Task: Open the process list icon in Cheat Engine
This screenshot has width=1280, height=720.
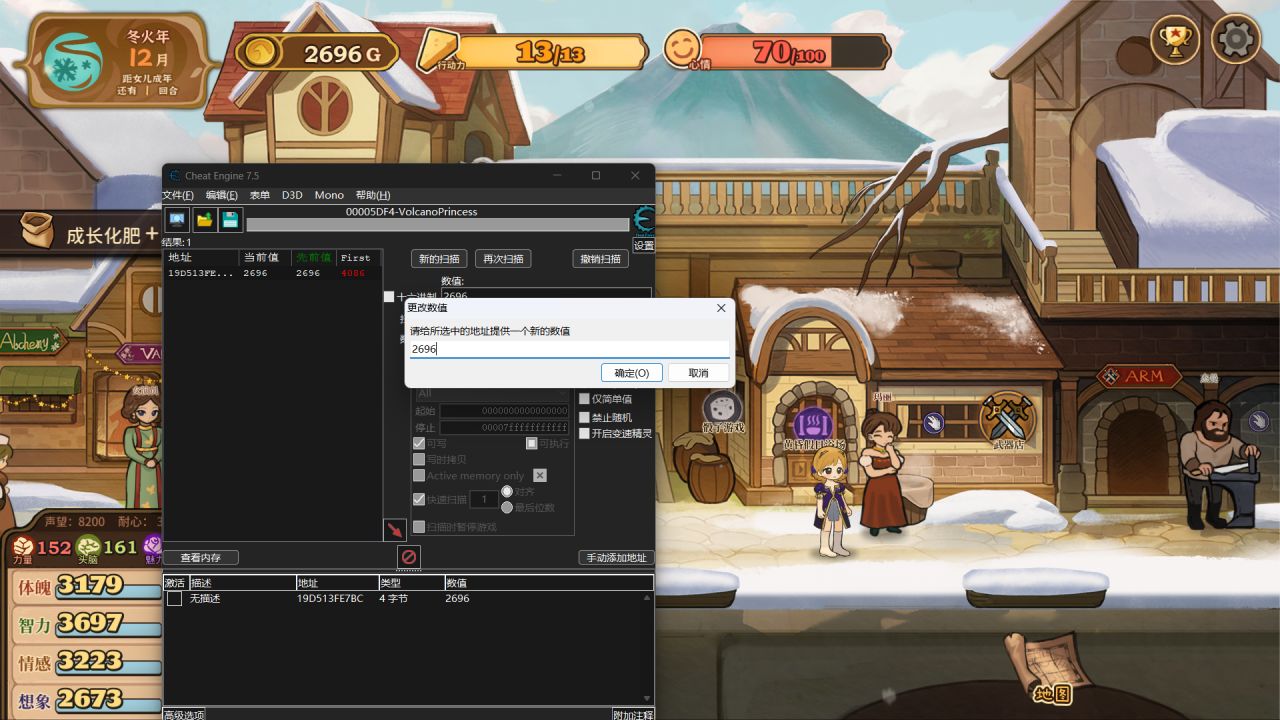Action: point(177,220)
